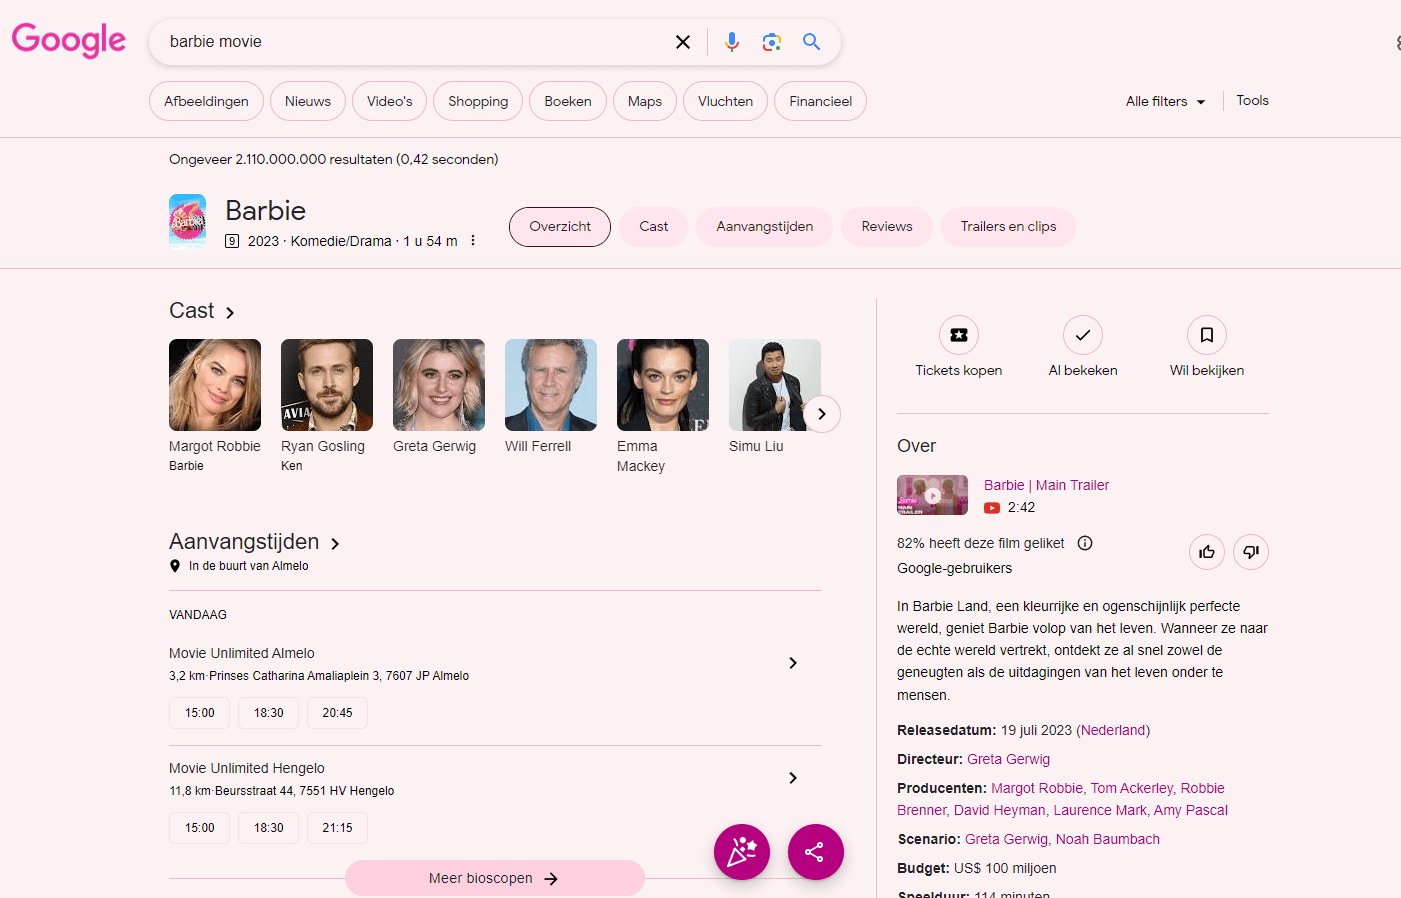The height and width of the screenshot is (898, 1401).
Task: Clear the search box with the X icon
Action: point(683,42)
